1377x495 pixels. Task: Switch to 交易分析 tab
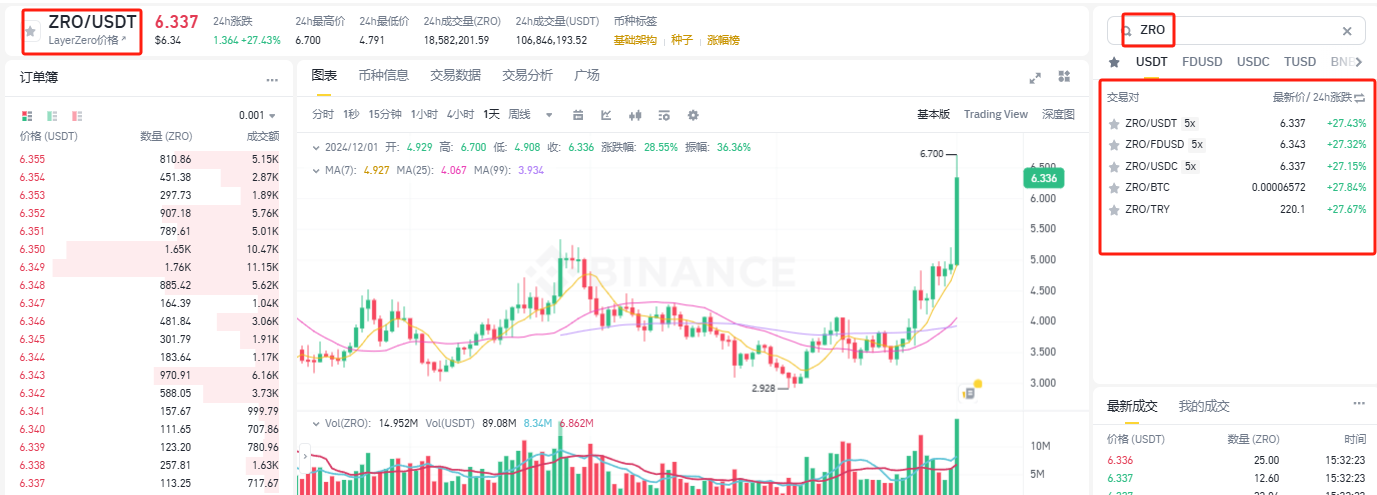click(527, 75)
